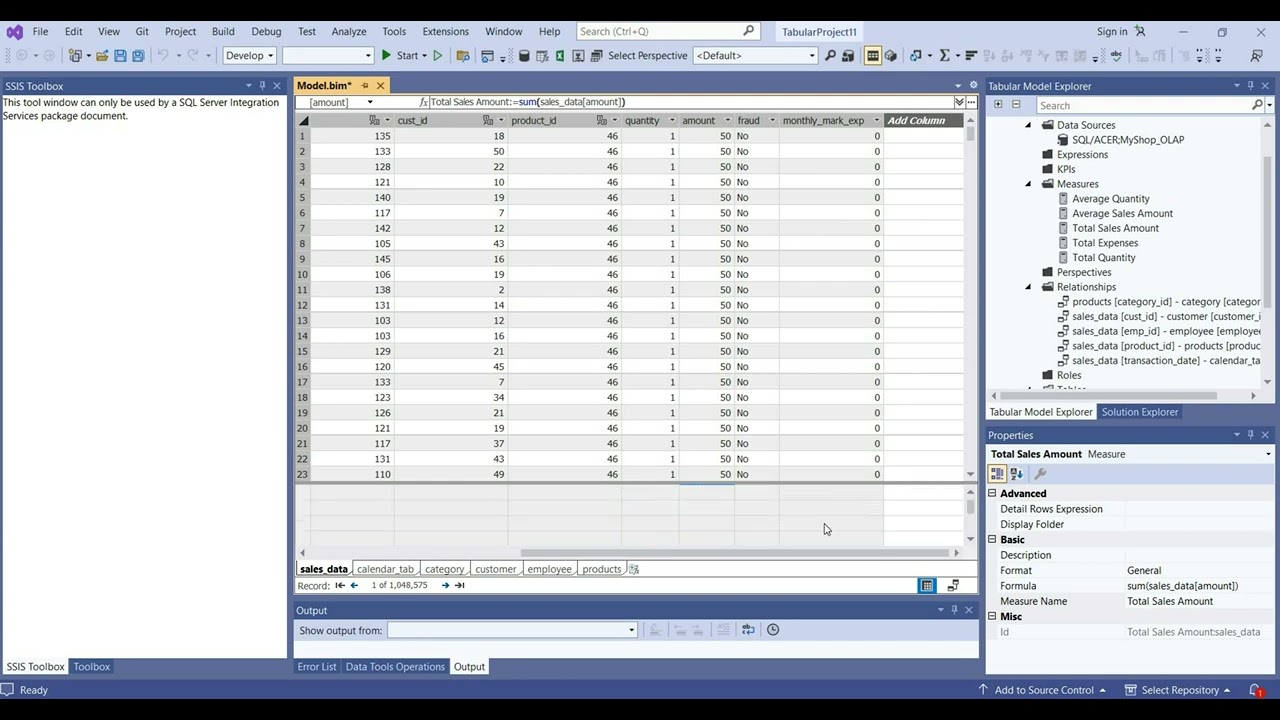Switch to the calendar_tab table tab
The height and width of the screenshot is (720, 1280).
pyautogui.click(x=385, y=569)
